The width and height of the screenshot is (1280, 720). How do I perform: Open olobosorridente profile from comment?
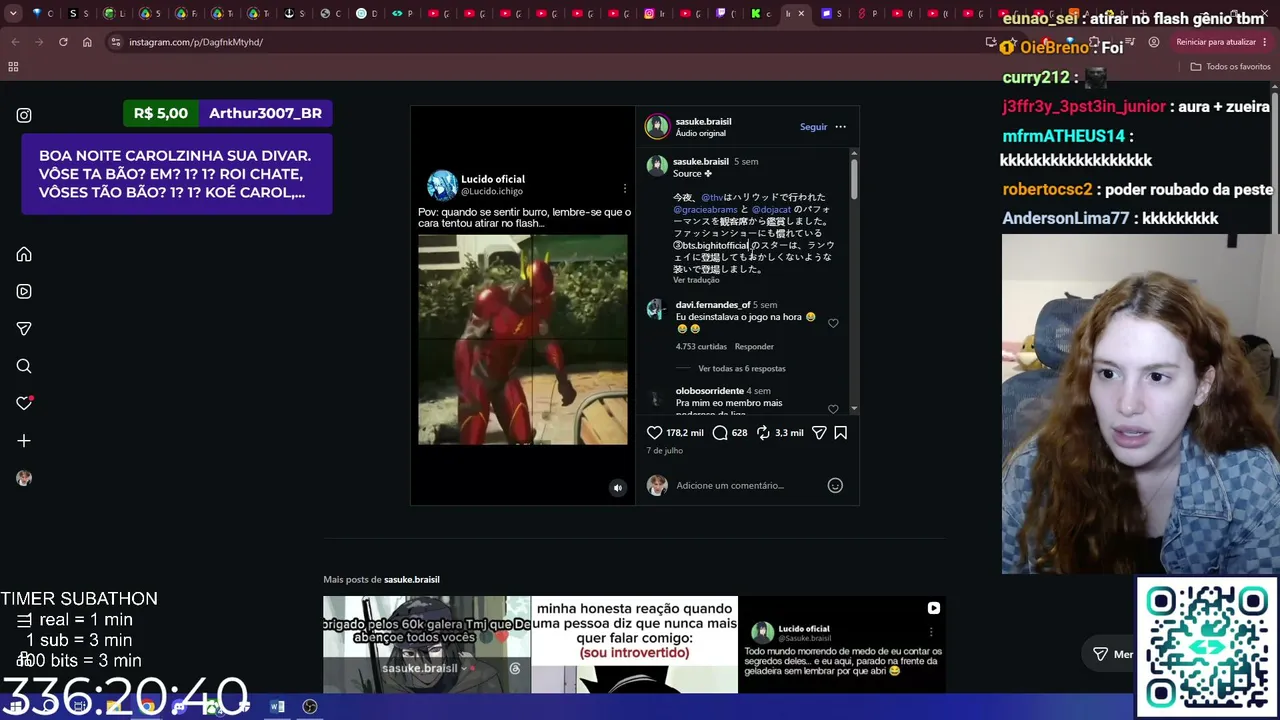tap(710, 391)
